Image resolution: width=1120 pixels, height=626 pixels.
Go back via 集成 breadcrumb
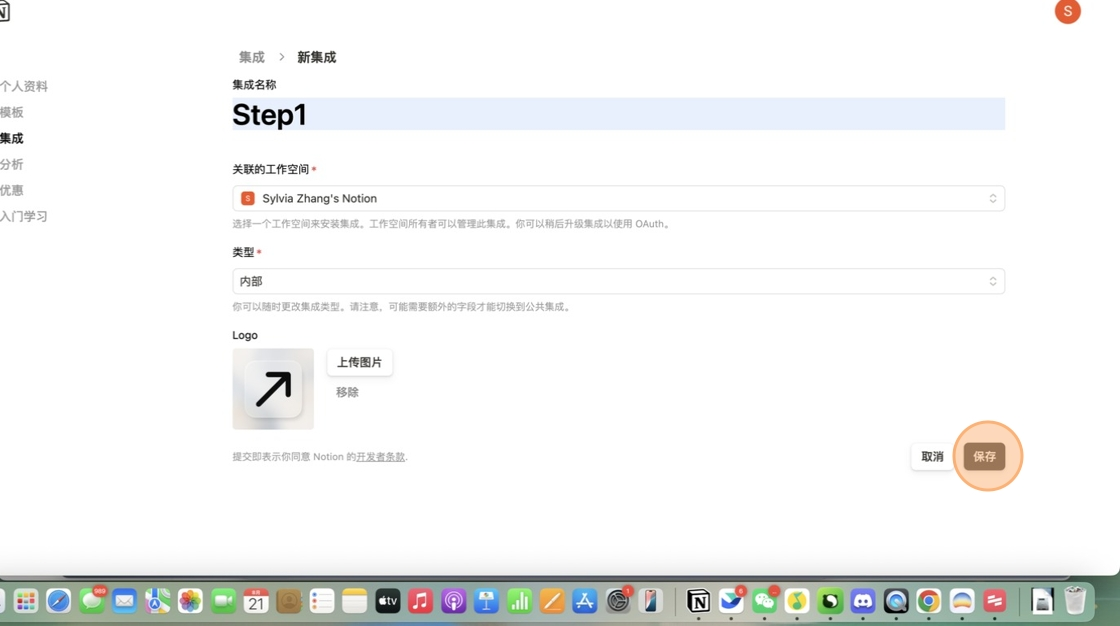[251, 57]
